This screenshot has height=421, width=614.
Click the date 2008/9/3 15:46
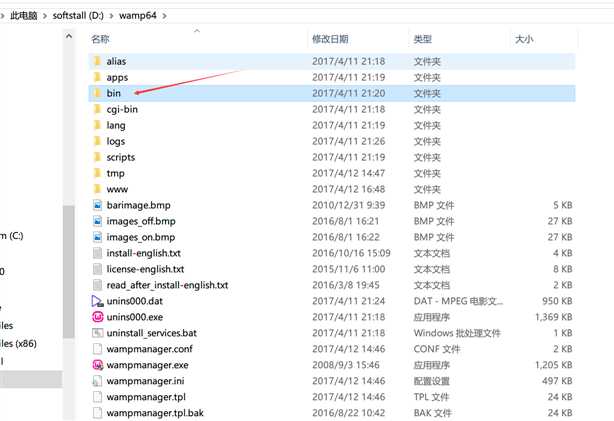(346, 365)
